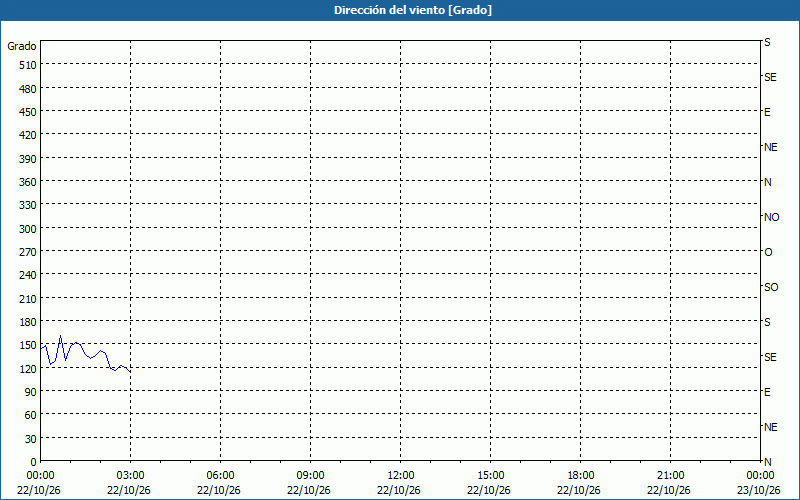Click the 60 degree axis label
The width and height of the screenshot is (800, 500).
[x=31, y=415]
